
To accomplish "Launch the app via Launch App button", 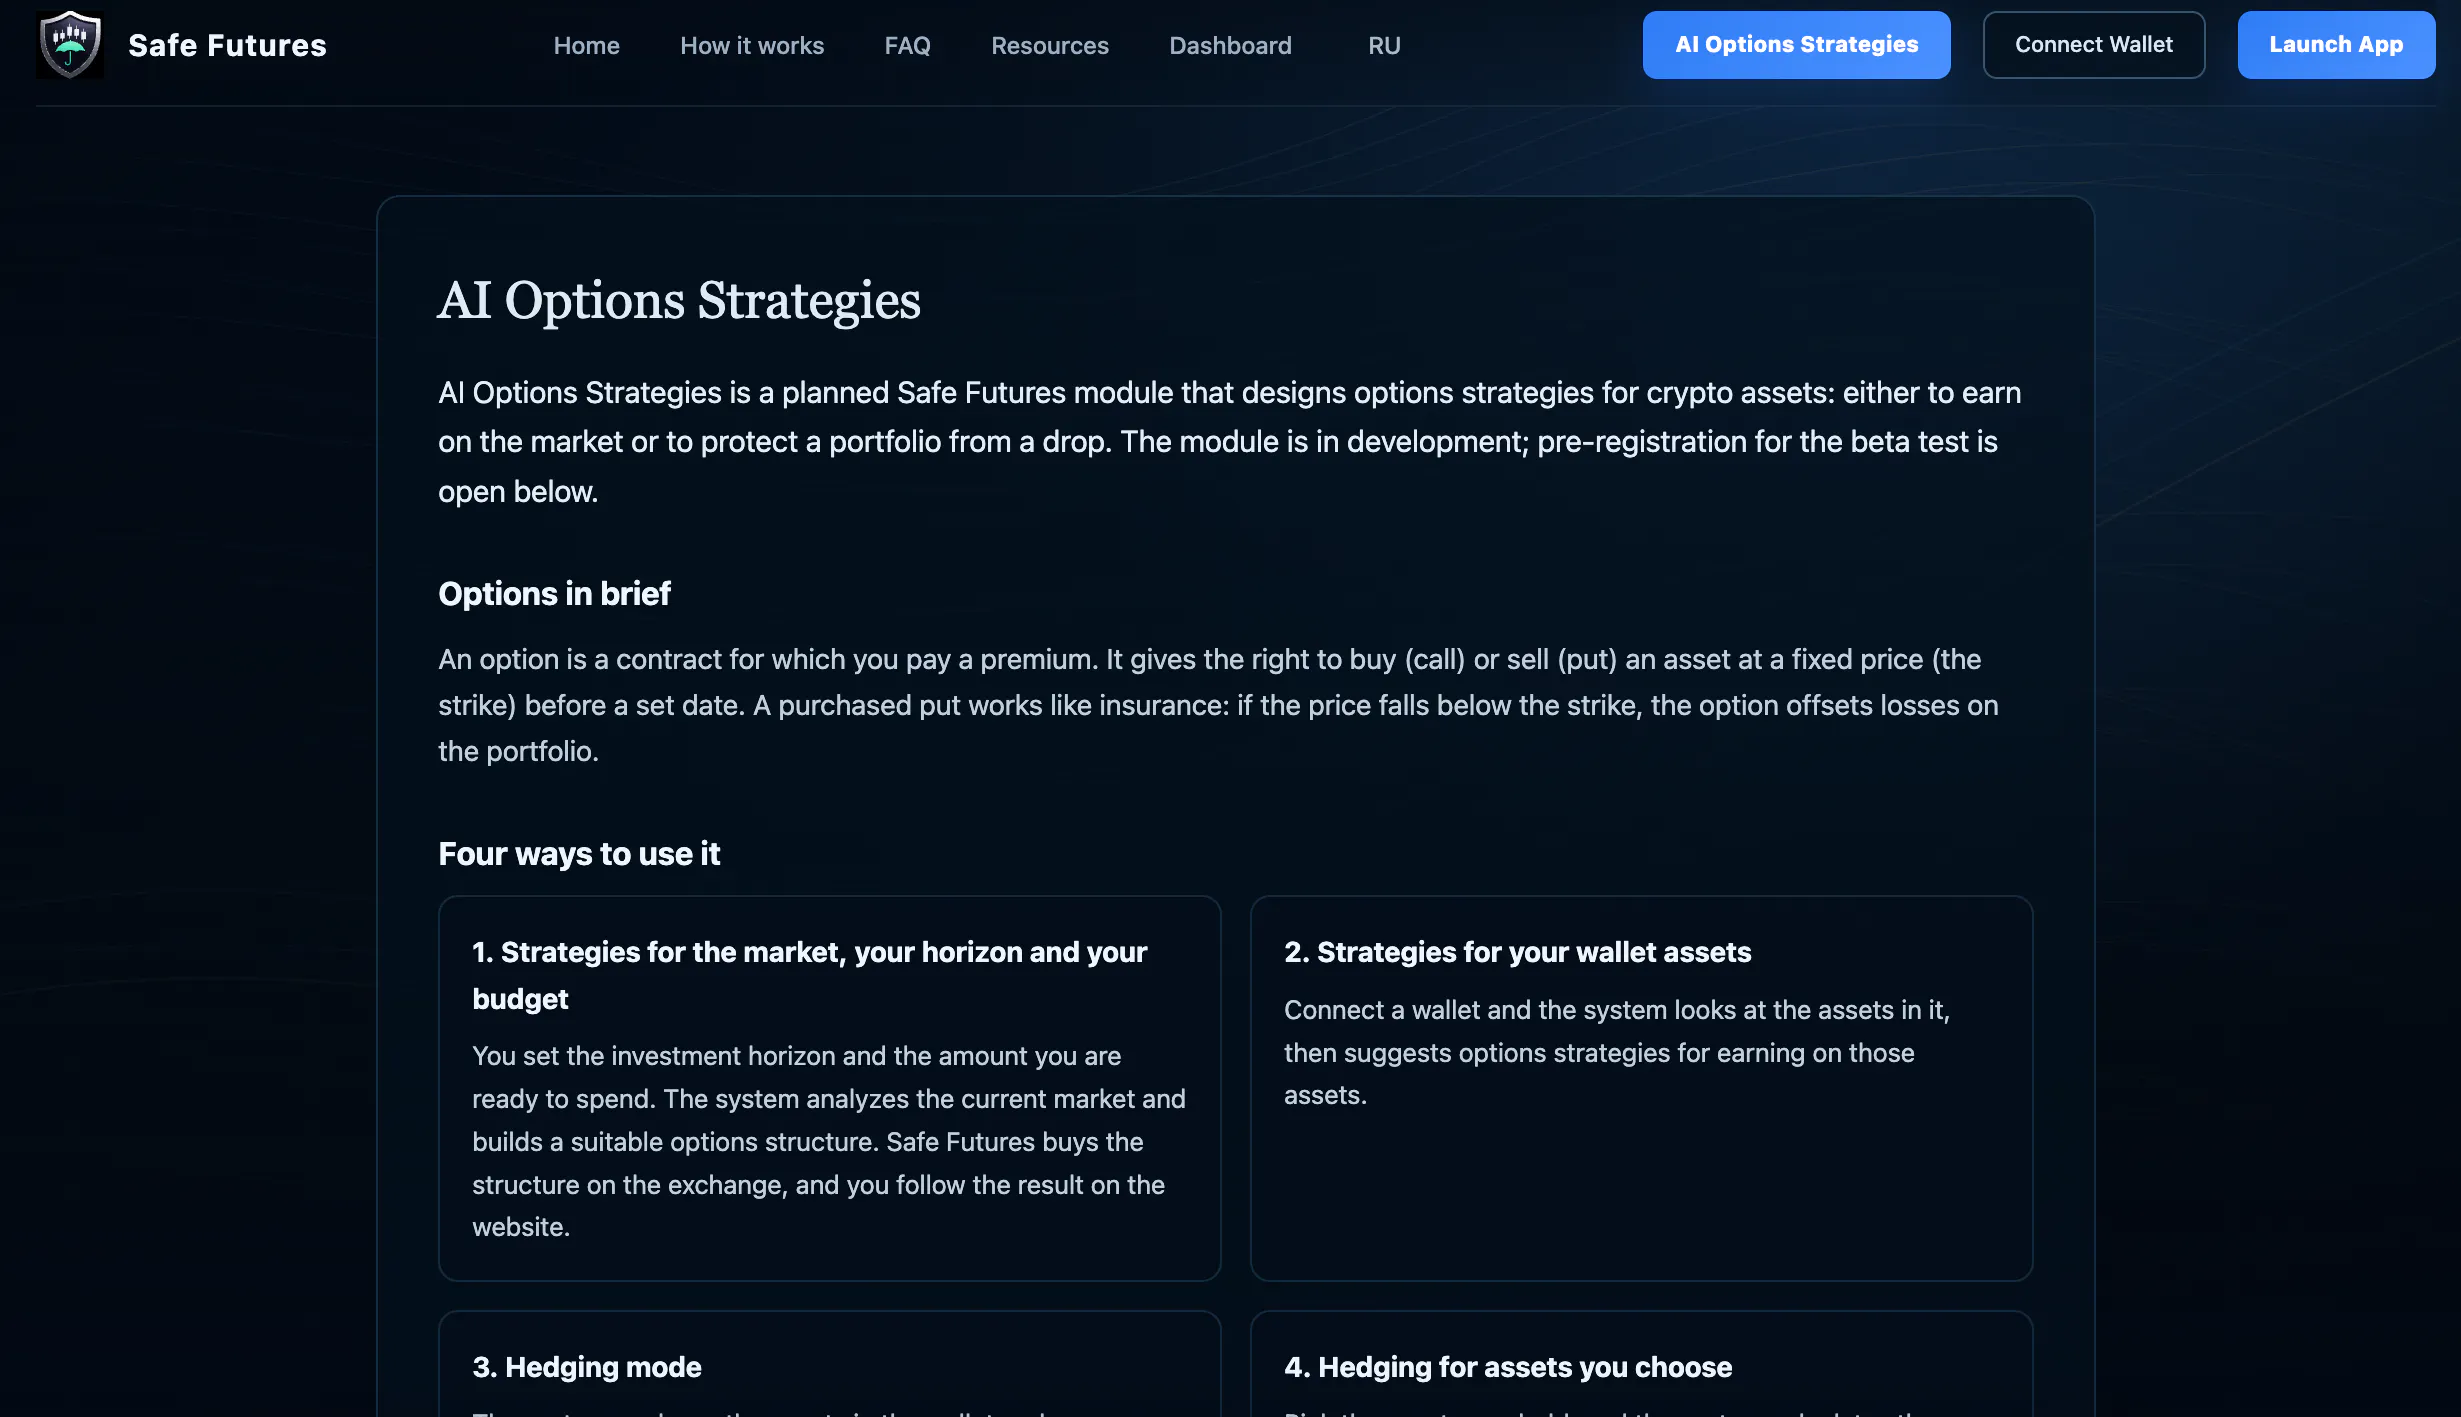I will pyautogui.click(x=2336, y=45).
